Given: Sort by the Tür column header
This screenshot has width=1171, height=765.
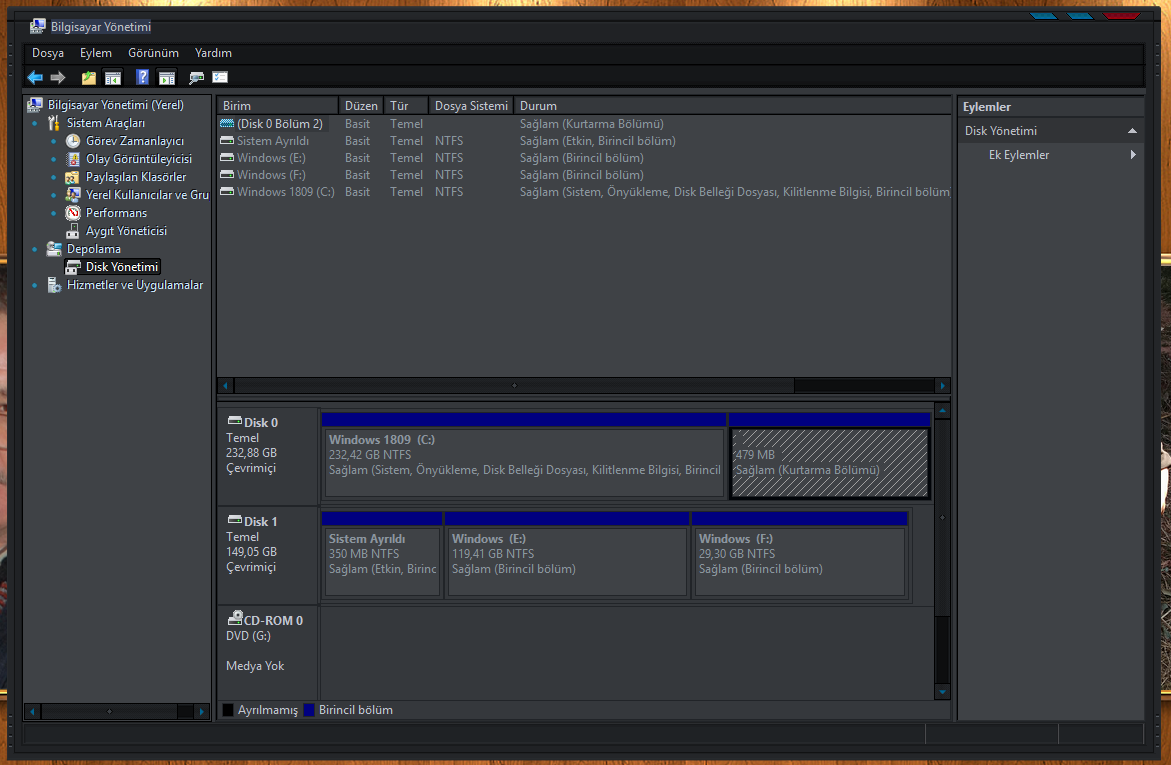Looking at the screenshot, I should pyautogui.click(x=406, y=106).
